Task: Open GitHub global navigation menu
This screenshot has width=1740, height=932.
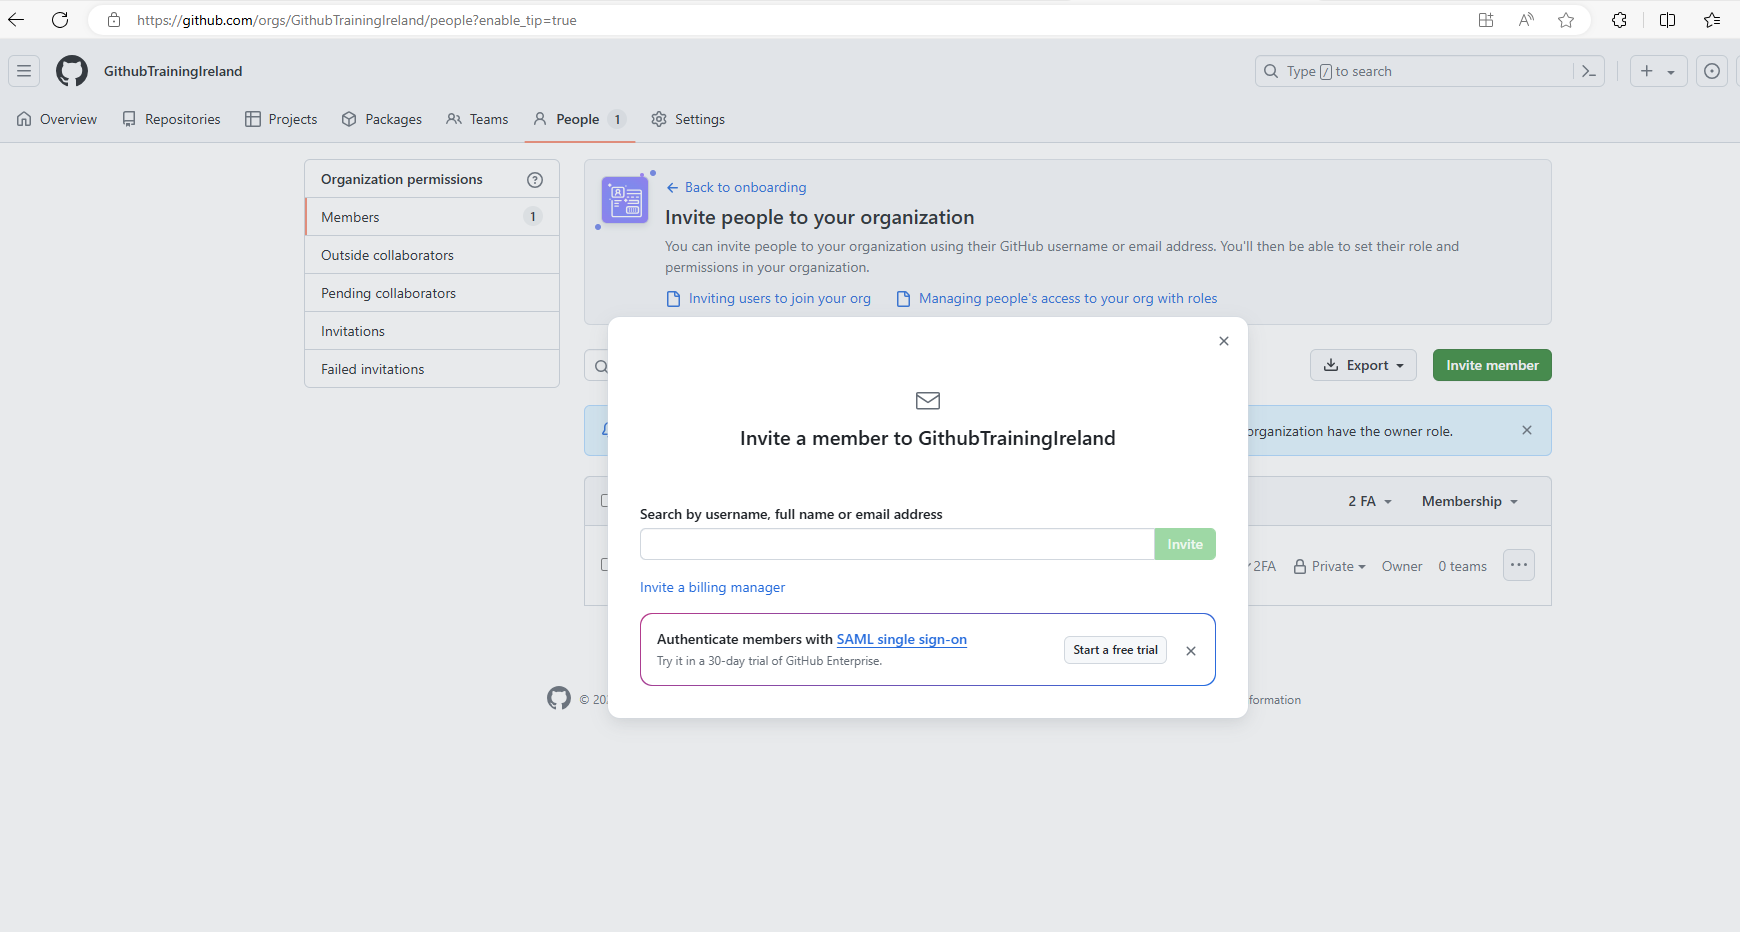Action: pyautogui.click(x=24, y=71)
